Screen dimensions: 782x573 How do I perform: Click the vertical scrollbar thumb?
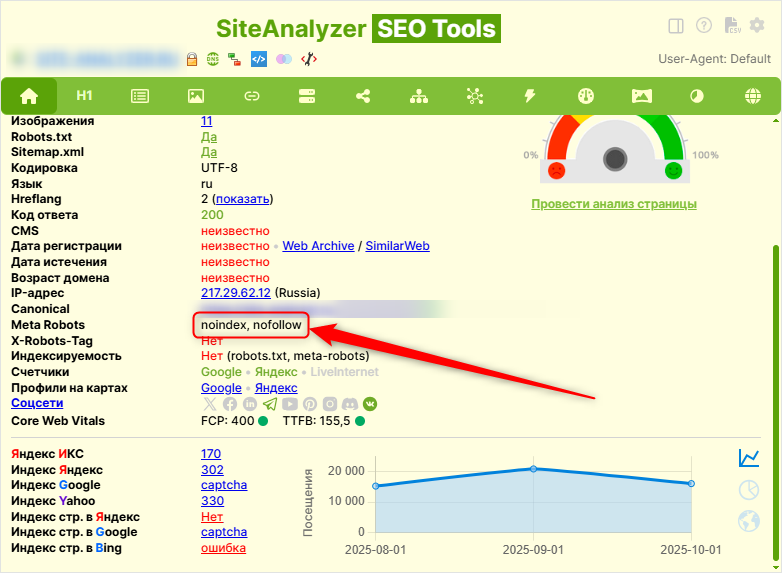[776, 402]
